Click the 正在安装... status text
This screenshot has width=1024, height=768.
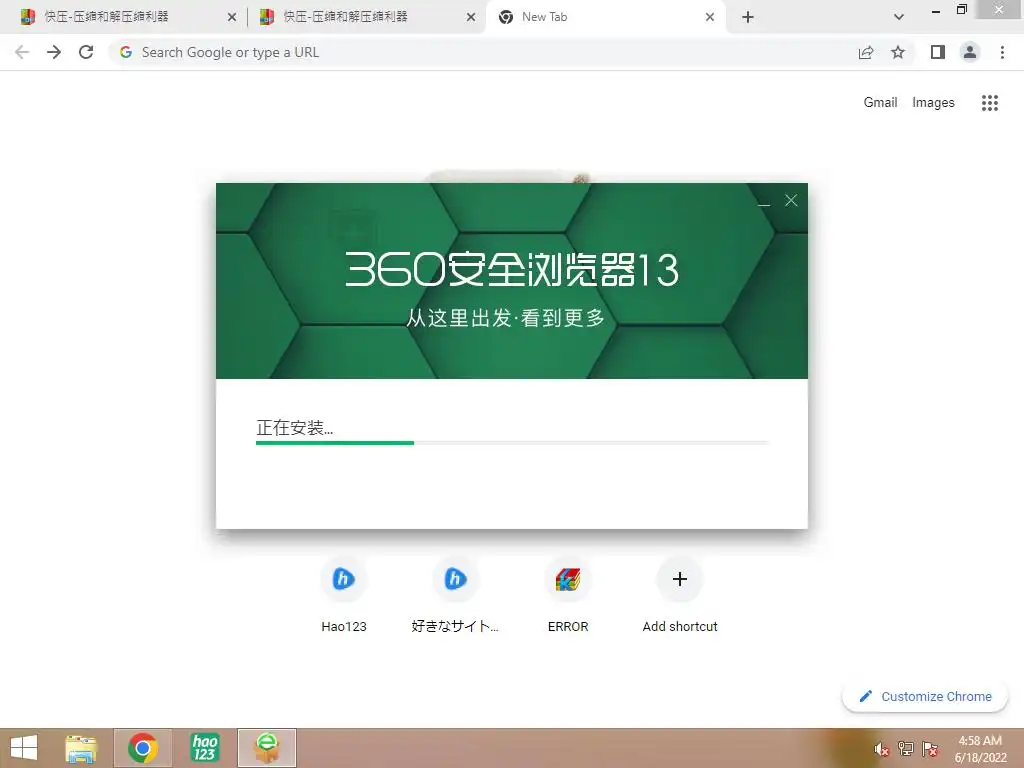[295, 428]
